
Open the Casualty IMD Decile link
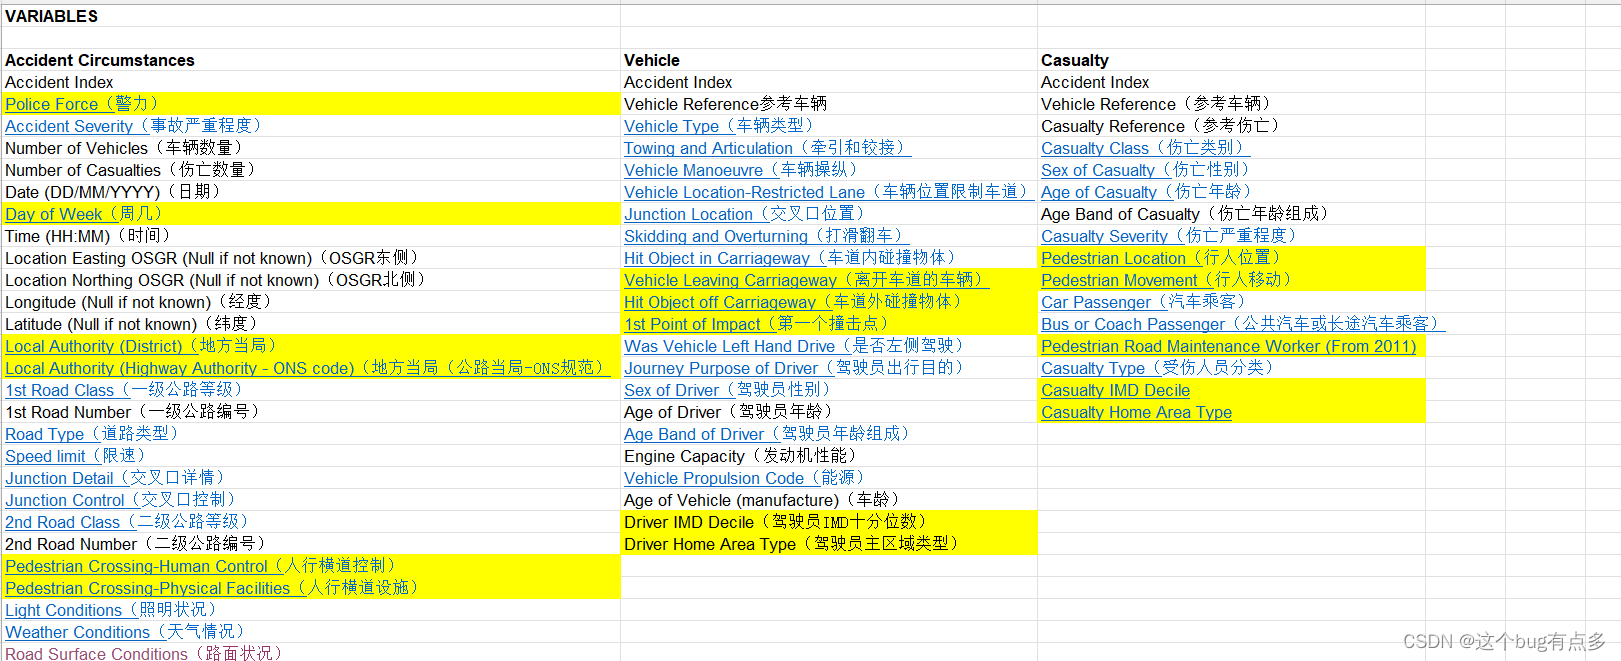[x=1116, y=390]
